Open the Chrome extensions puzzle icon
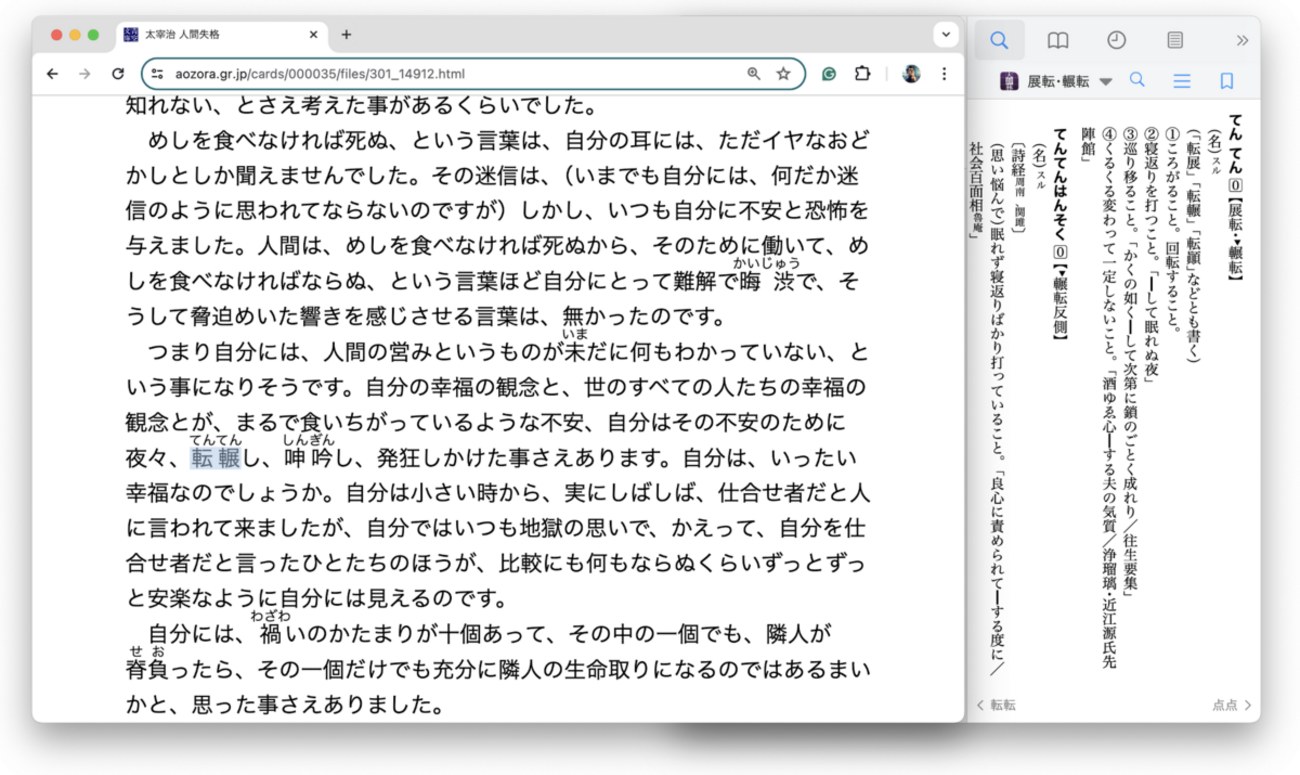 (x=862, y=74)
